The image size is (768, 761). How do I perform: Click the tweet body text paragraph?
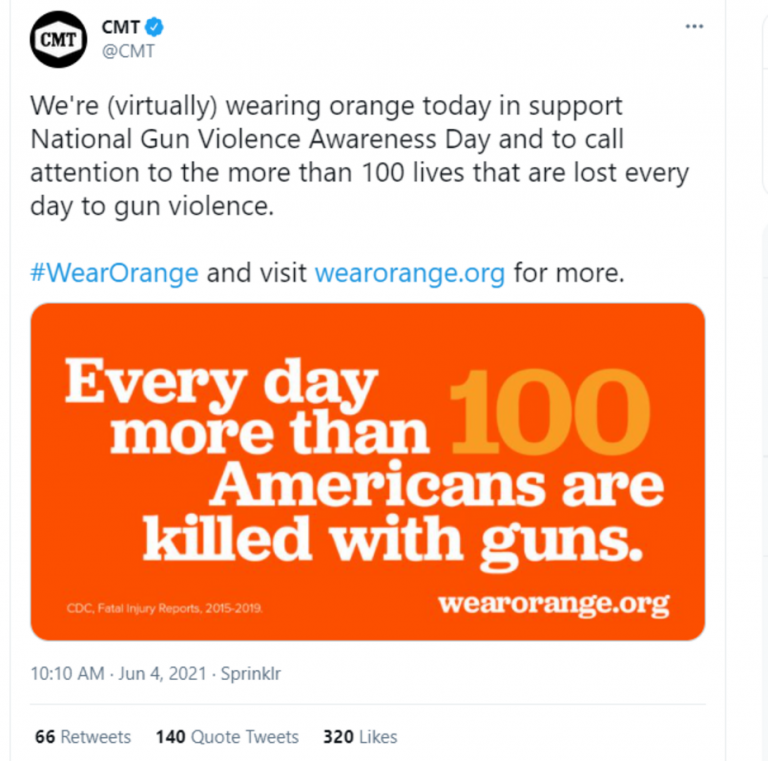pyautogui.click(x=360, y=154)
